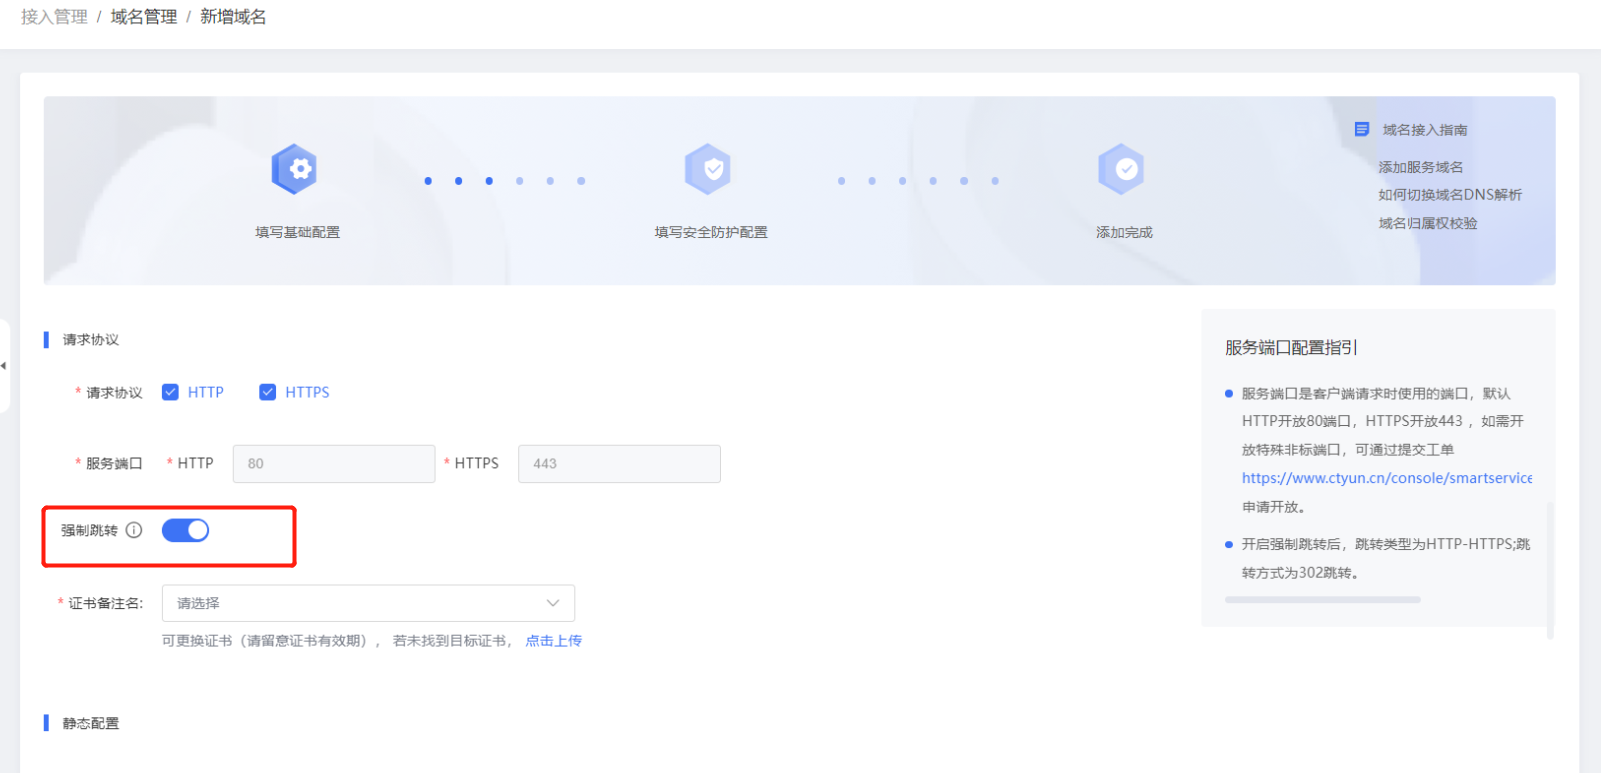Click the 域名接入指南 heading
This screenshot has width=1601, height=773.
coord(1425,130)
